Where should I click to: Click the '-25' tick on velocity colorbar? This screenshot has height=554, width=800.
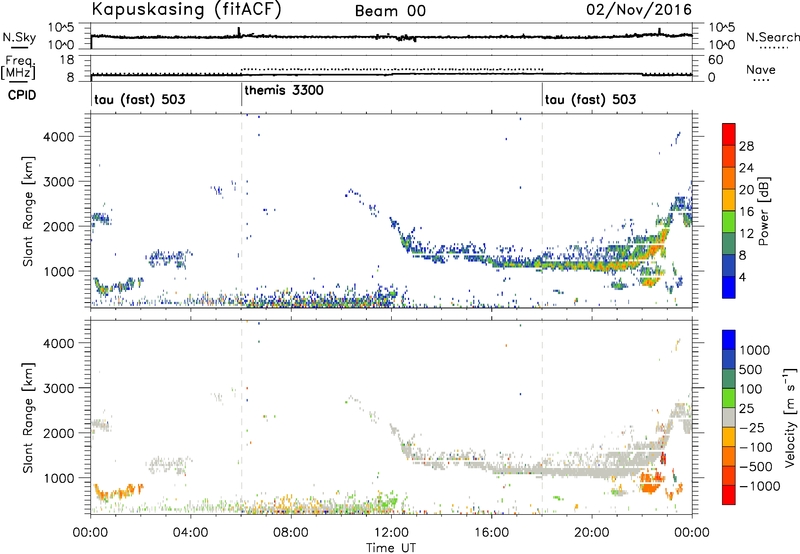[x=752, y=427]
